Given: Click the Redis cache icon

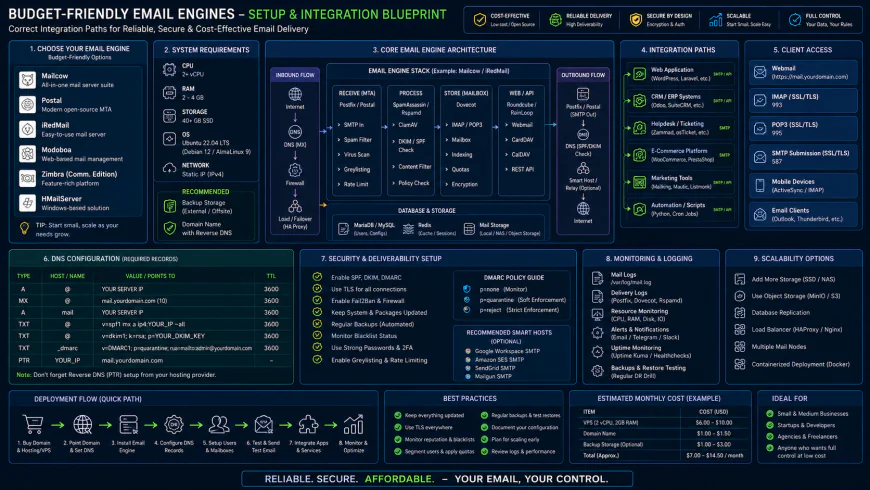Looking at the screenshot, I should 408,229.
